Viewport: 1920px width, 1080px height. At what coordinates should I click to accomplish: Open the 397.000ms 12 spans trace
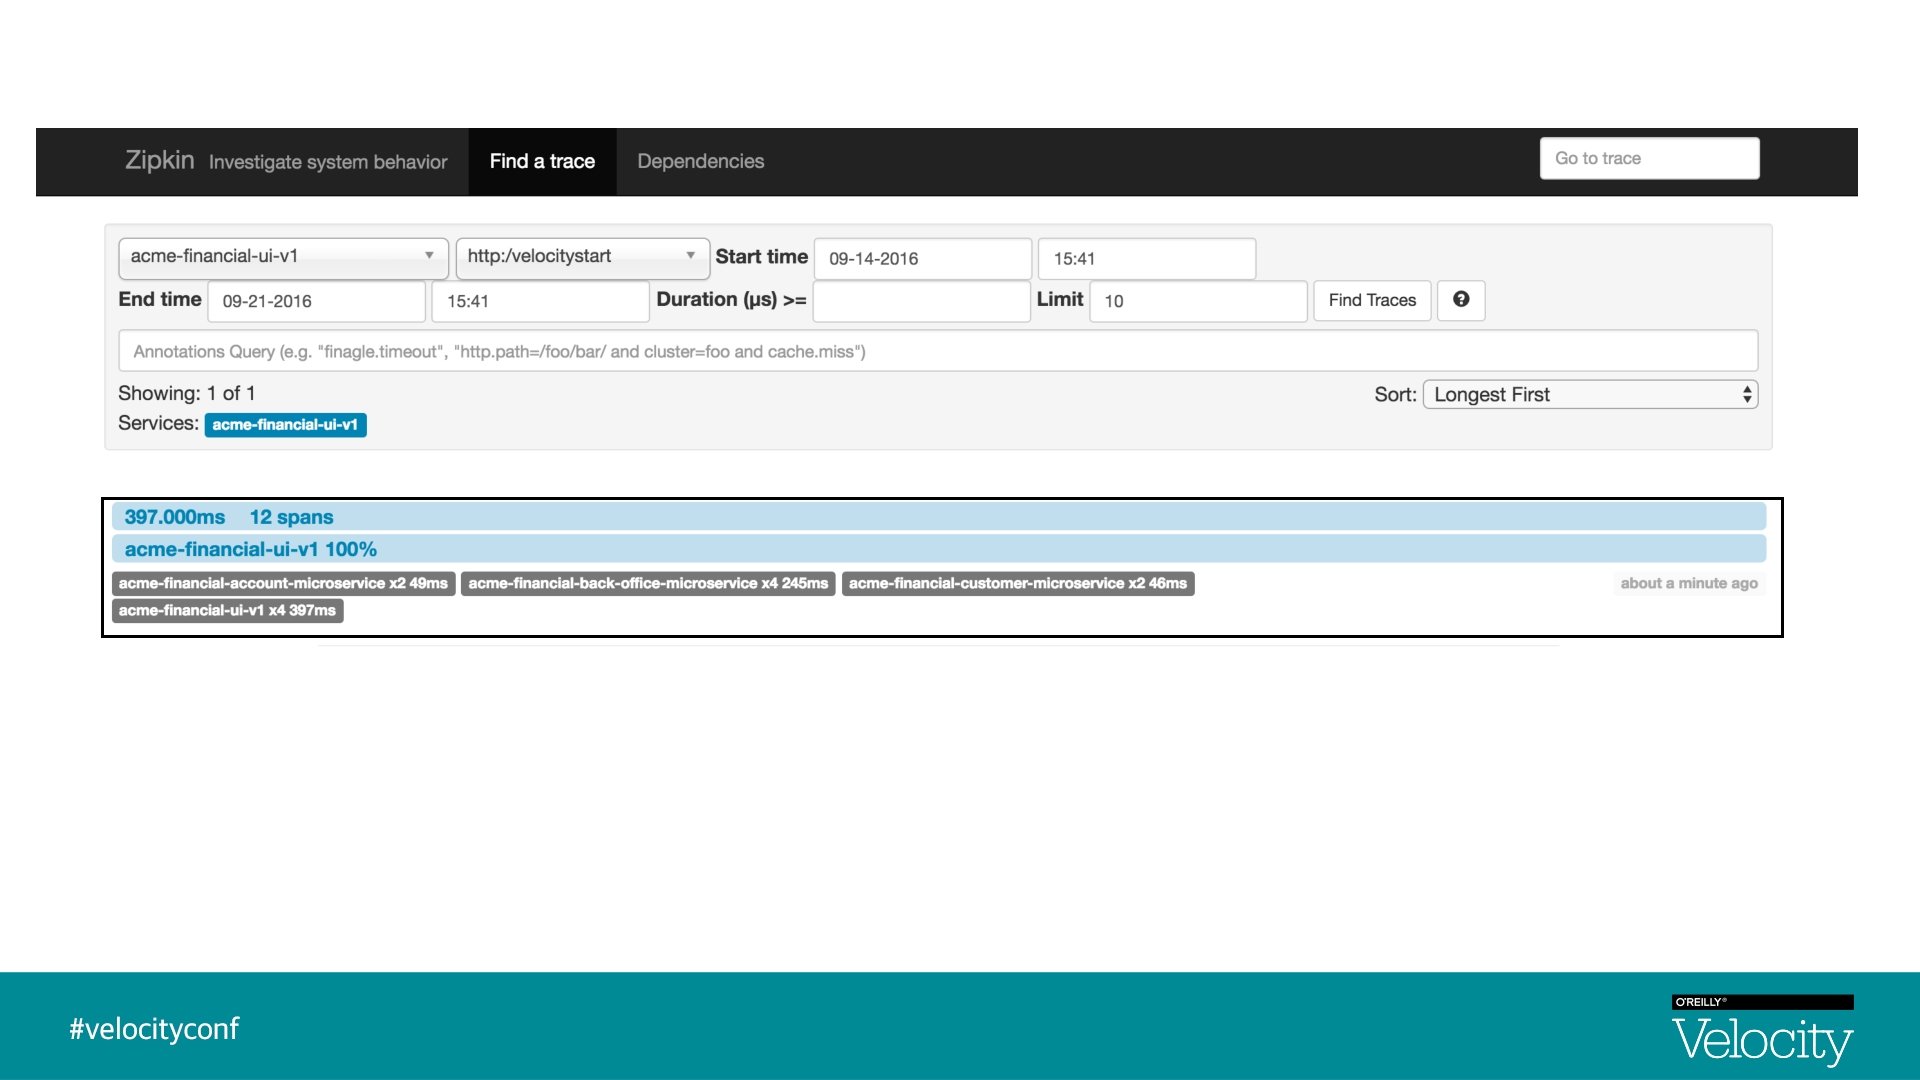click(229, 517)
